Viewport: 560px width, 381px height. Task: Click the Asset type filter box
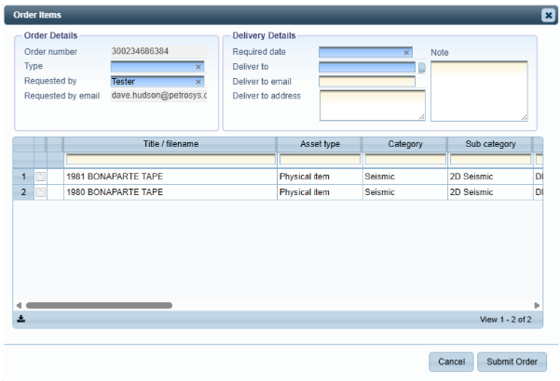320,159
